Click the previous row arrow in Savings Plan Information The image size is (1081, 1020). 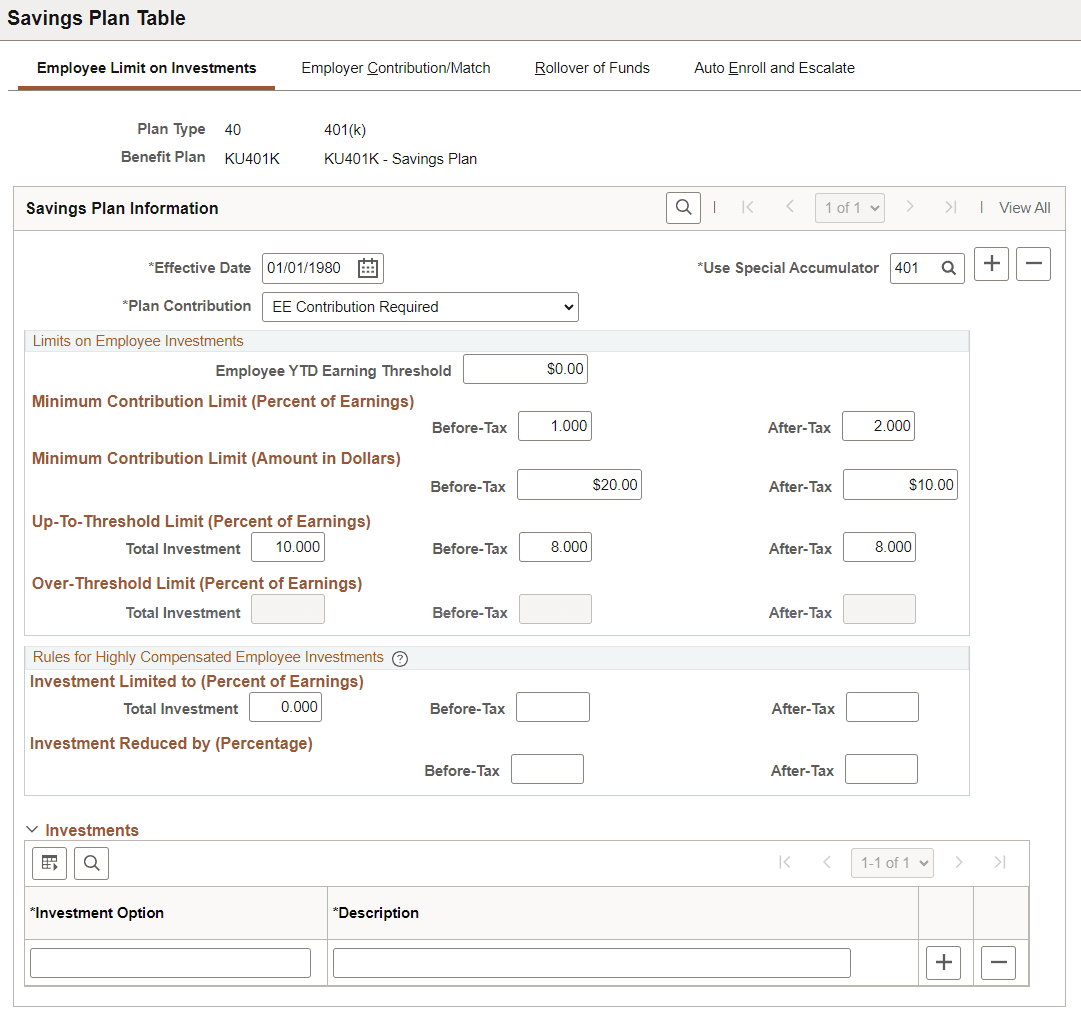789,207
